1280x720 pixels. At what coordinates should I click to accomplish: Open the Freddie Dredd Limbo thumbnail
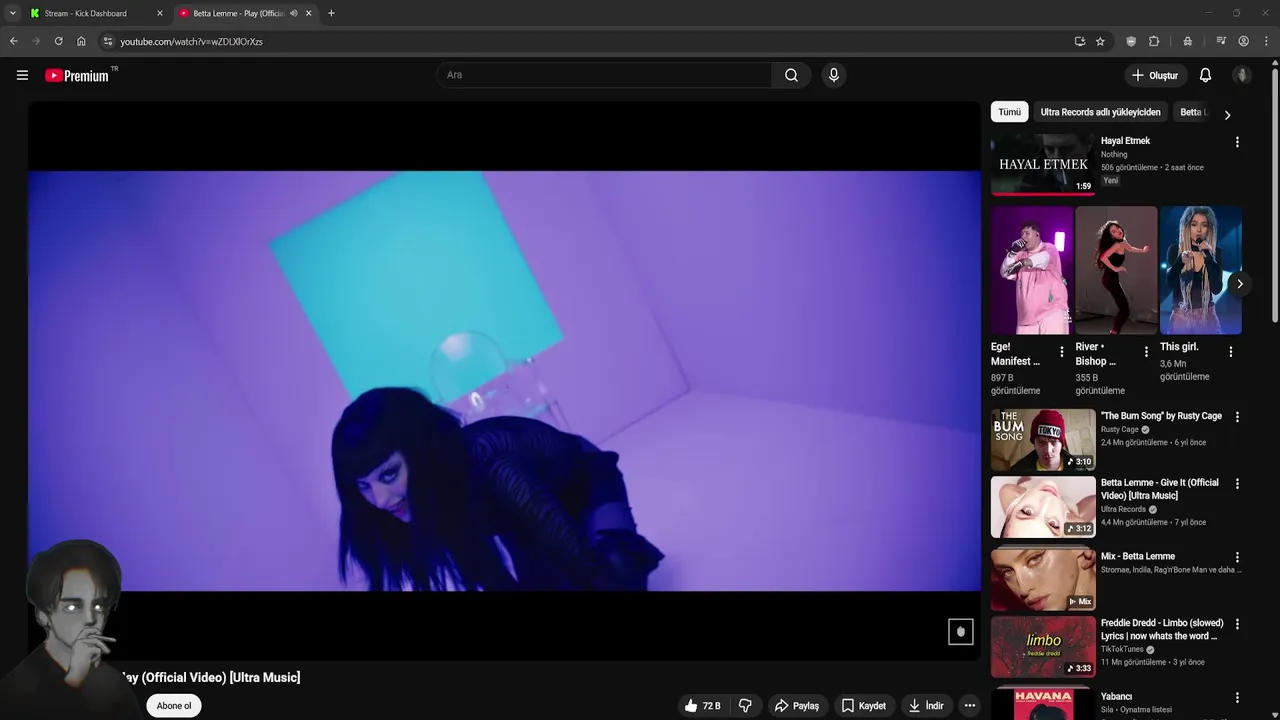[x=1043, y=647]
